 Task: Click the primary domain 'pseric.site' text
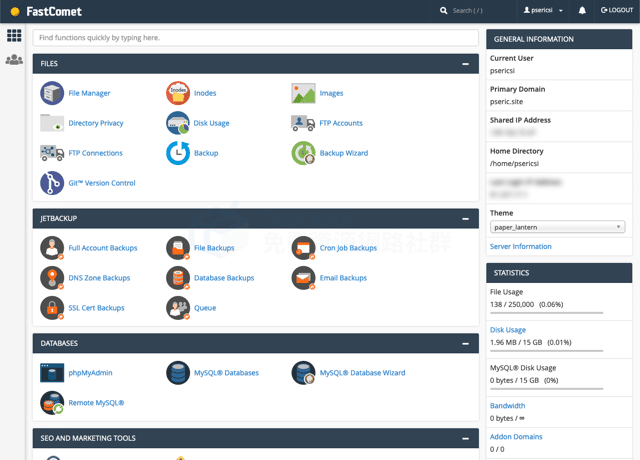tap(506, 102)
